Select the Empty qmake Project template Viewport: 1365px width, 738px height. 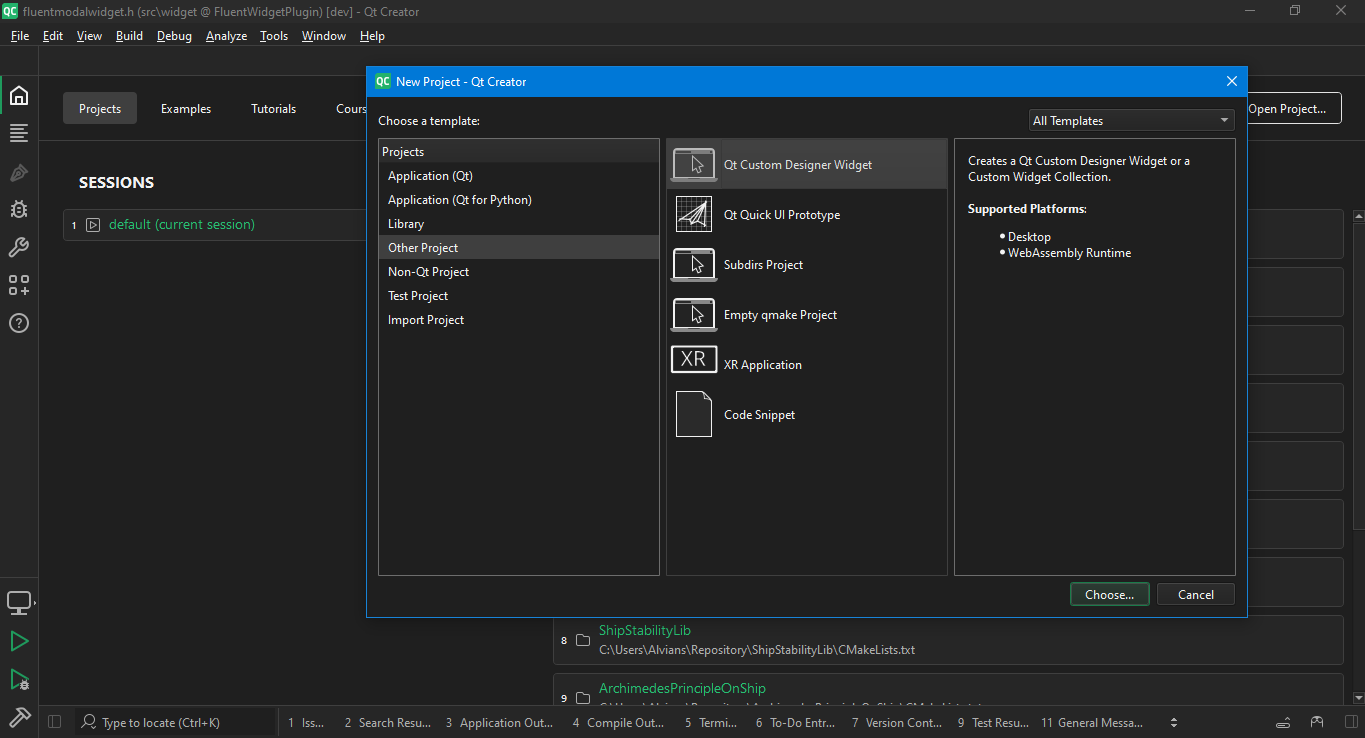tap(806, 315)
